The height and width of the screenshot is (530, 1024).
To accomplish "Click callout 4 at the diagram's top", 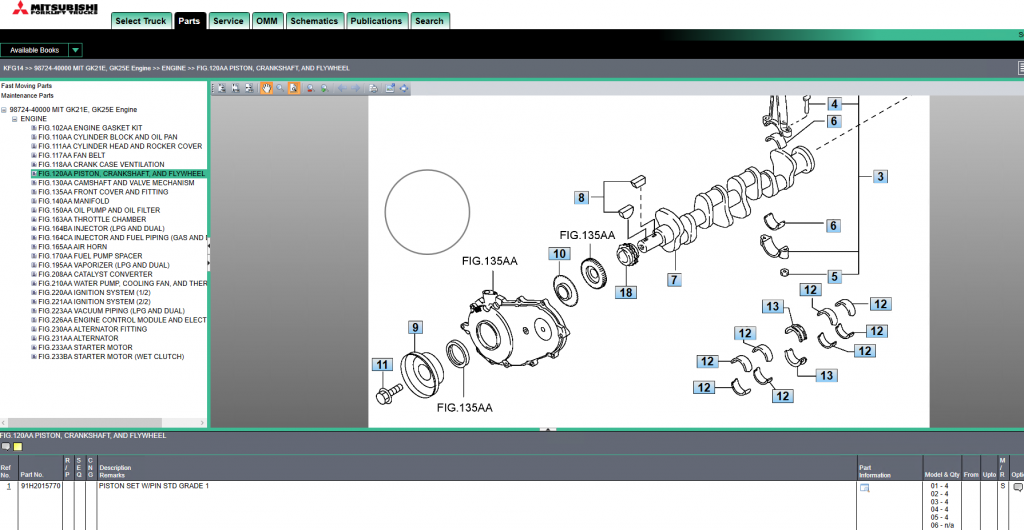I will pos(834,104).
